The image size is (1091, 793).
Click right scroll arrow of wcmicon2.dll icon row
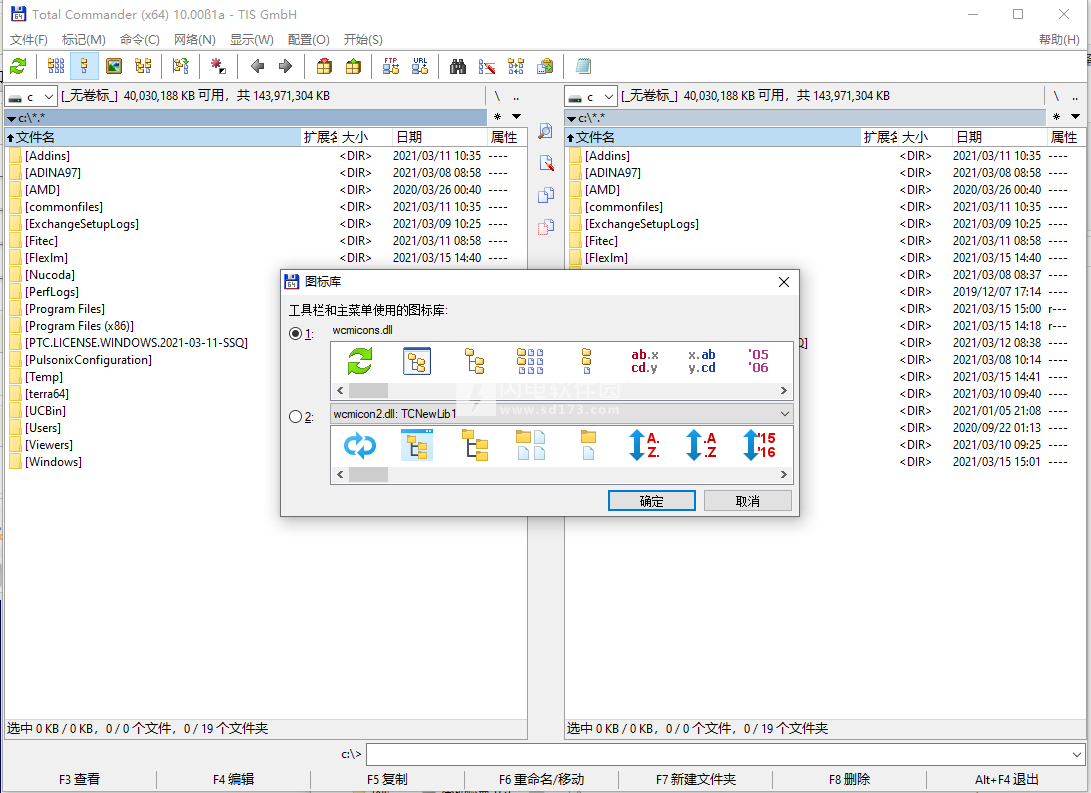783,474
